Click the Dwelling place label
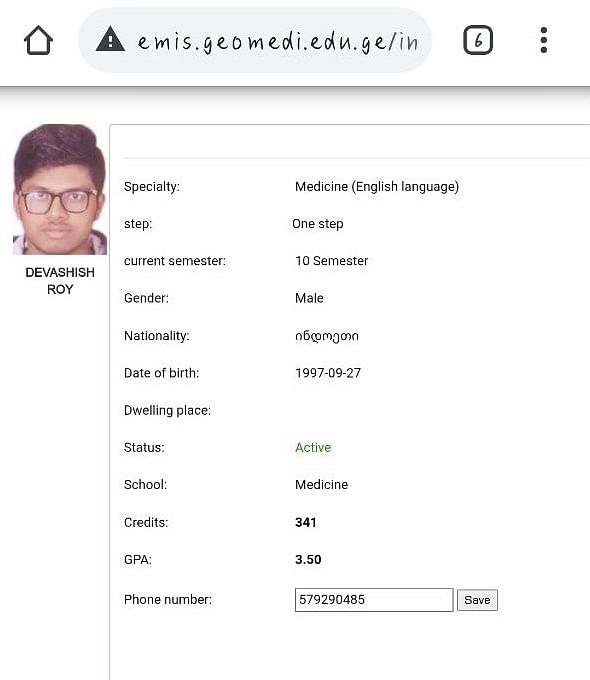 tap(167, 410)
